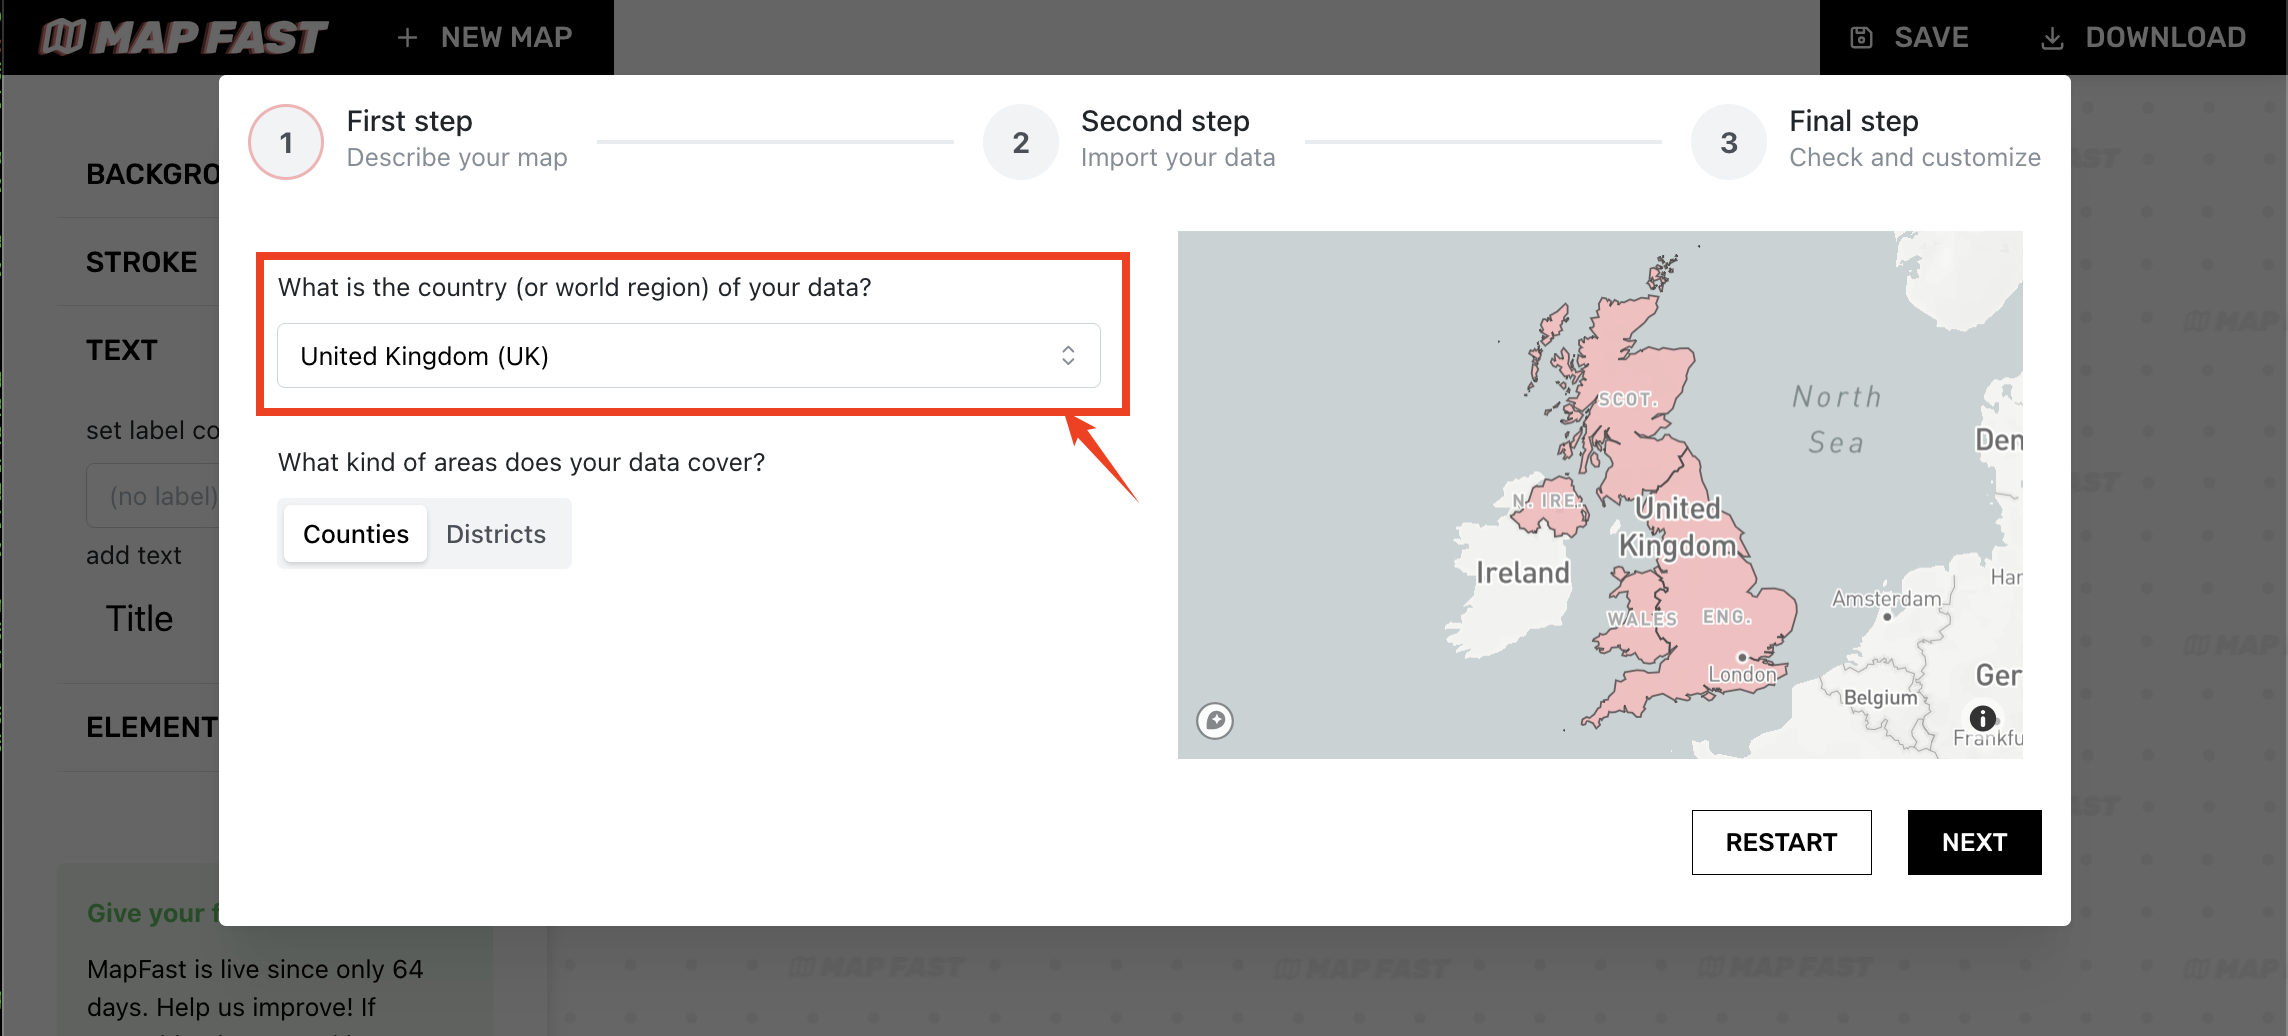The image size is (2288, 1036).
Task: Click the North Sea label on map
Action: [1837, 419]
